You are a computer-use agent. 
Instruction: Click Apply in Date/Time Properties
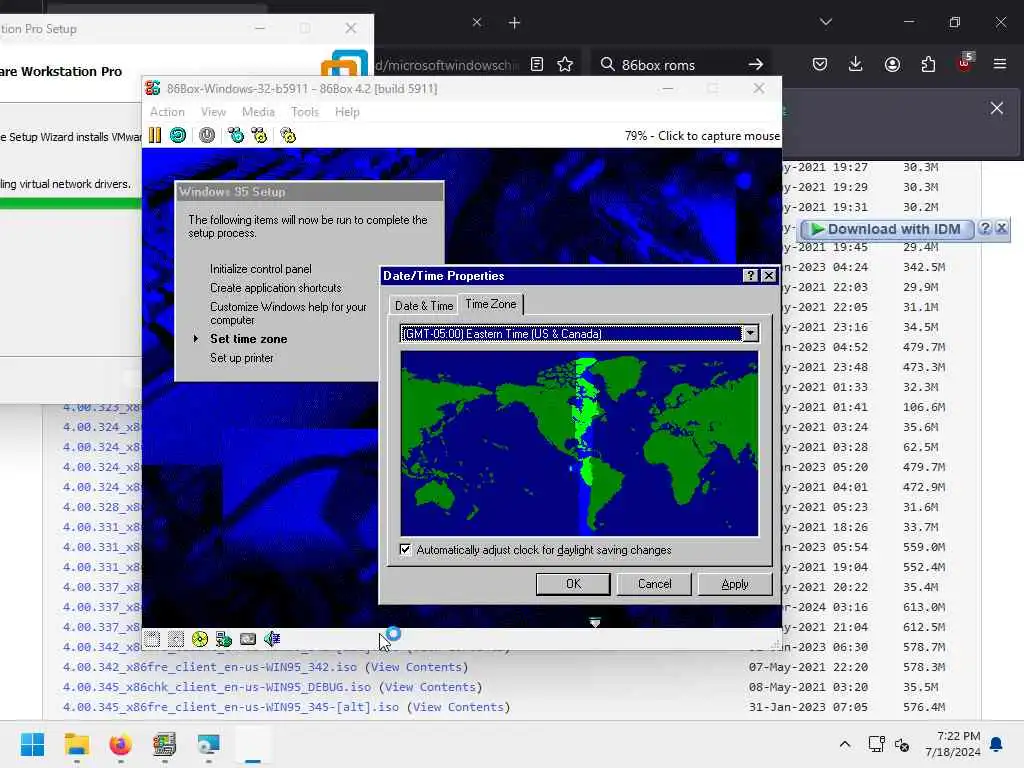click(735, 584)
